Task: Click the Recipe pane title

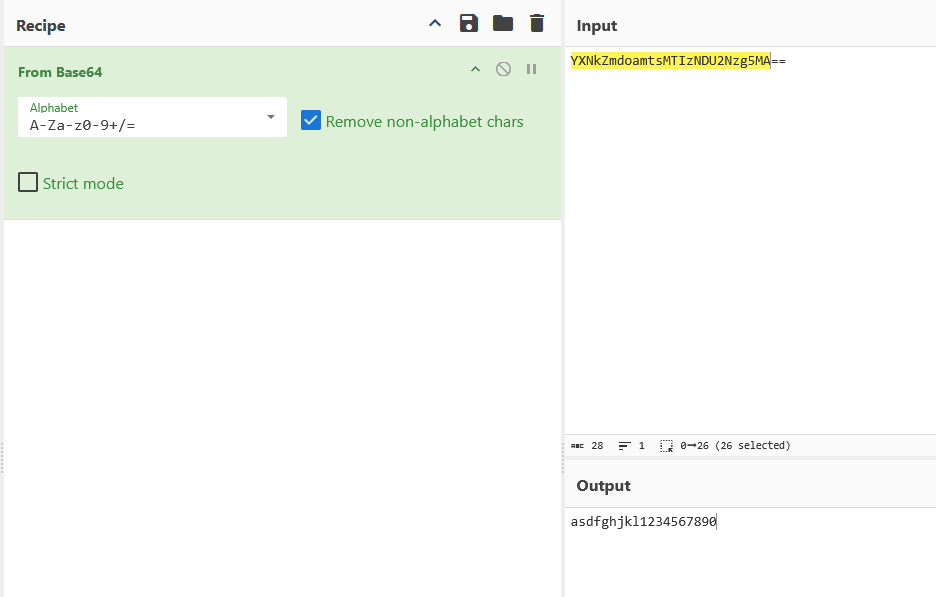Action: (41, 26)
